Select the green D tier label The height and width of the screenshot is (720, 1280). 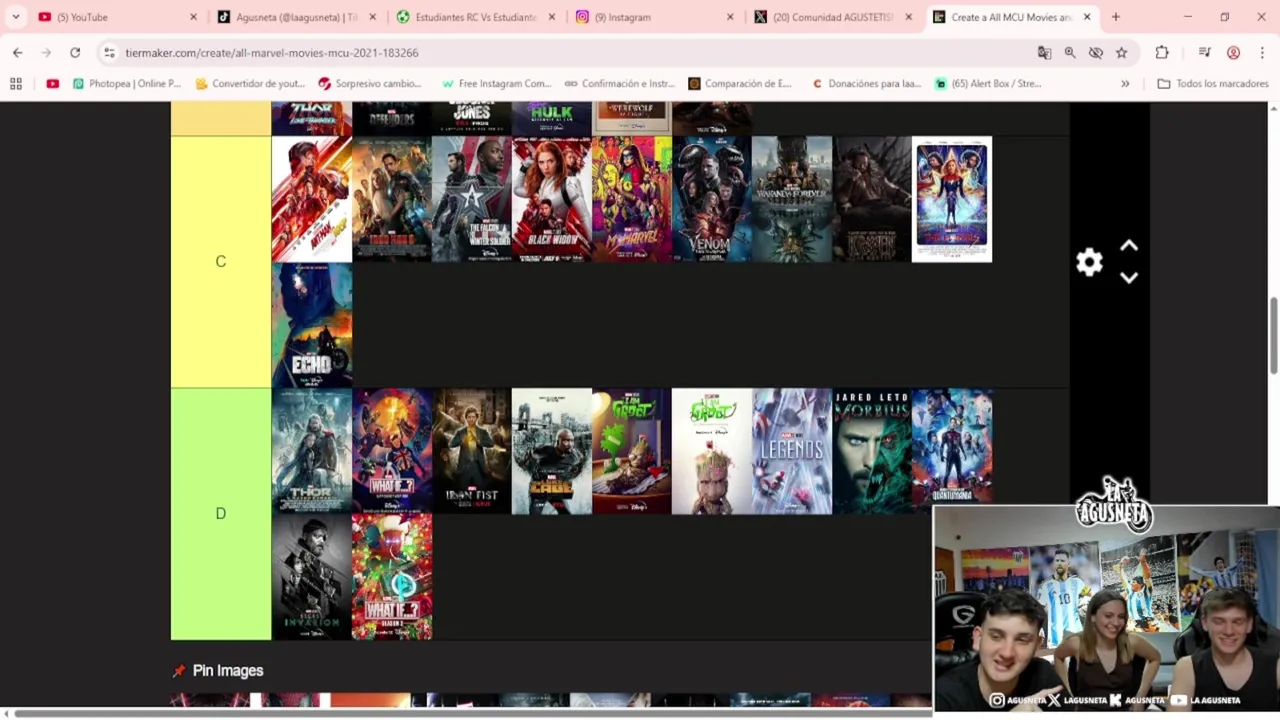click(221, 514)
